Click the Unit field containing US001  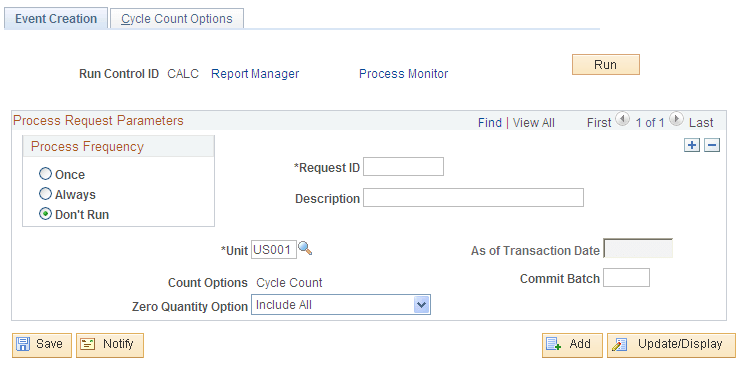274,250
